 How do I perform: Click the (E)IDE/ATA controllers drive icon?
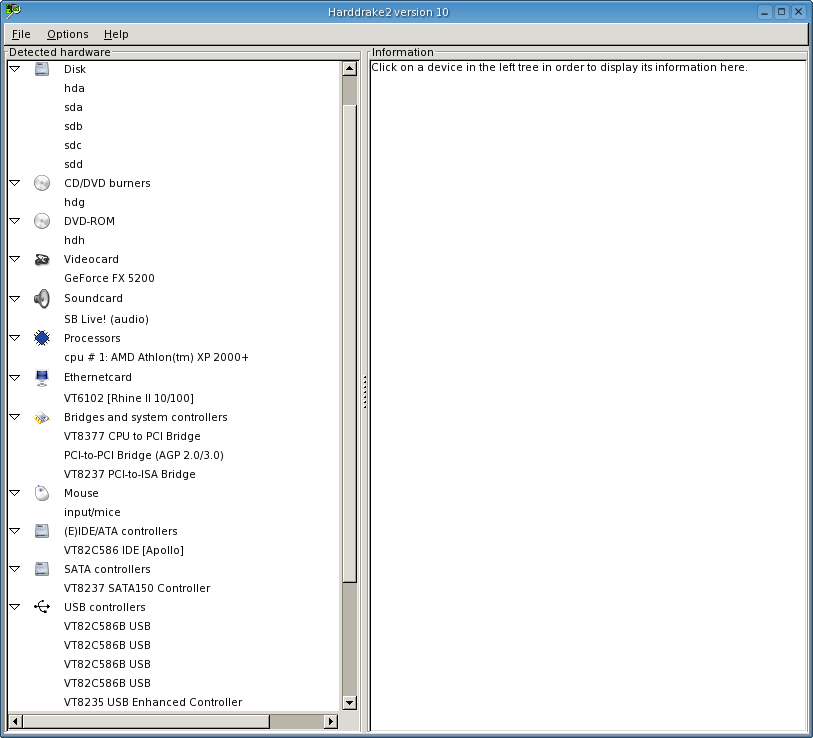41,531
